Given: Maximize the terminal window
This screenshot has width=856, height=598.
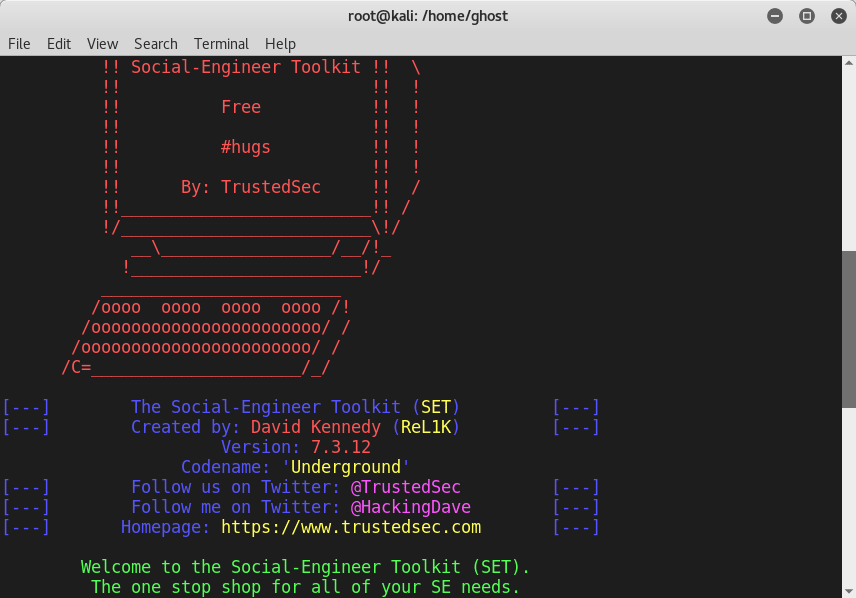Looking at the screenshot, I should (807, 16).
